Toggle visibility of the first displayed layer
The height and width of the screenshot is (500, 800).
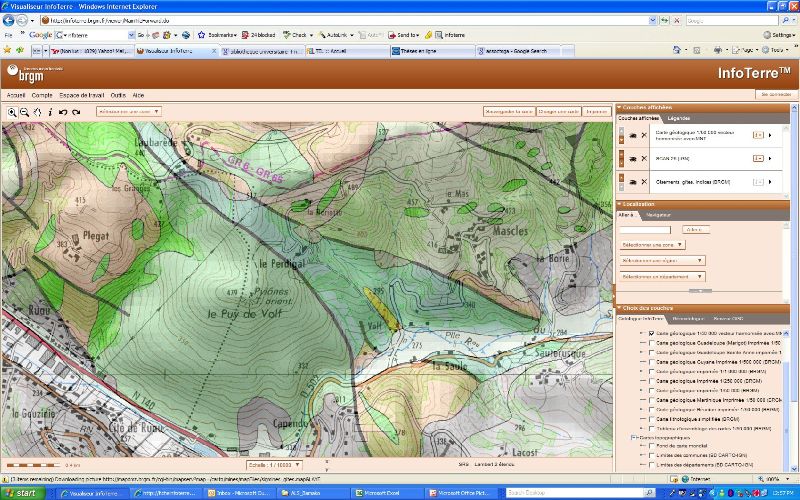632,134
